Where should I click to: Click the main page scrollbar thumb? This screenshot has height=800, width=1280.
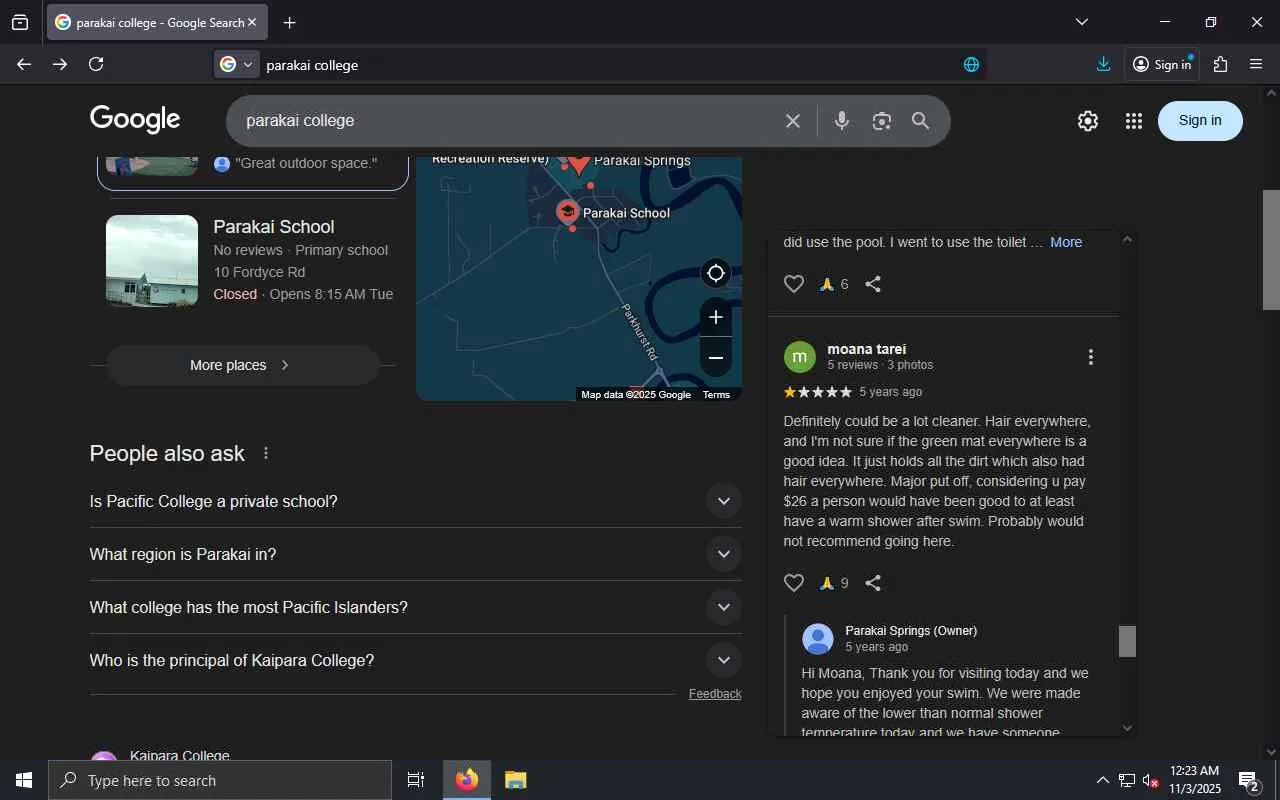pyautogui.click(x=1271, y=250)
